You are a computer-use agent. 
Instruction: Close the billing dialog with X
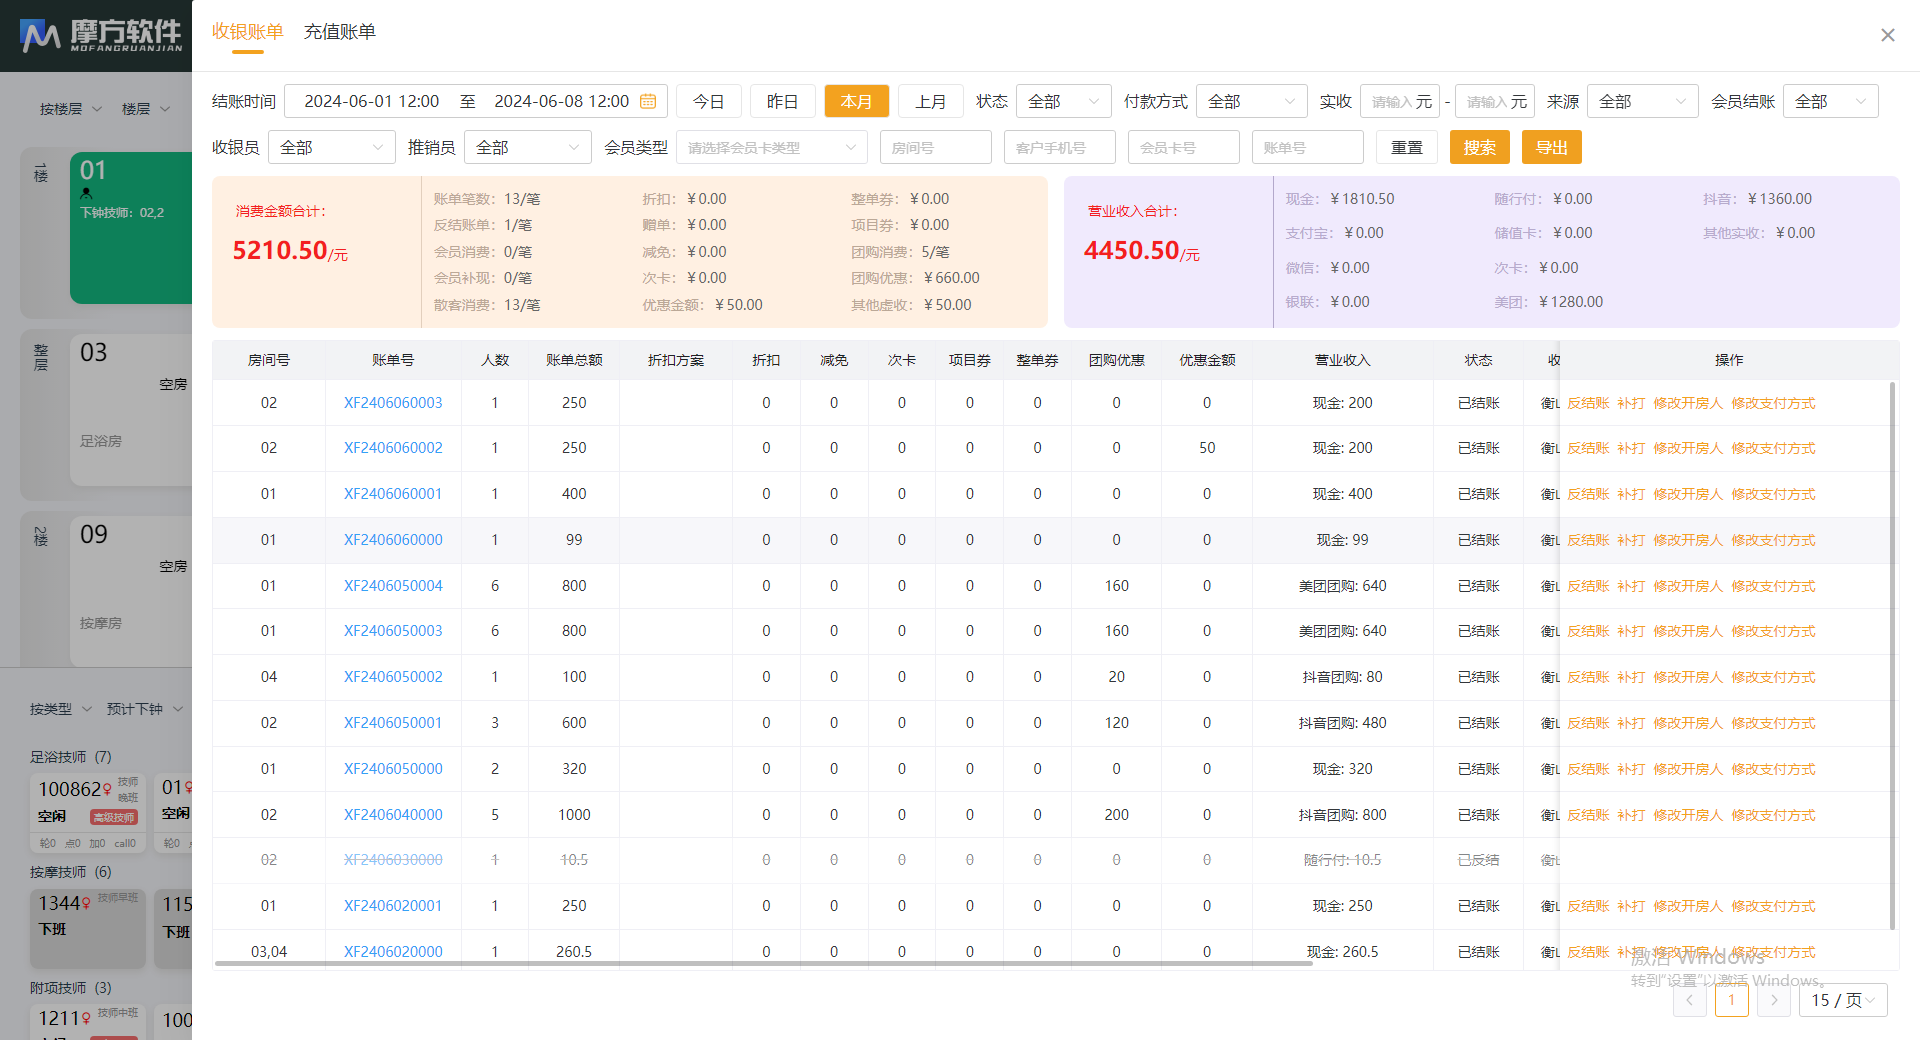point(1887,35)
